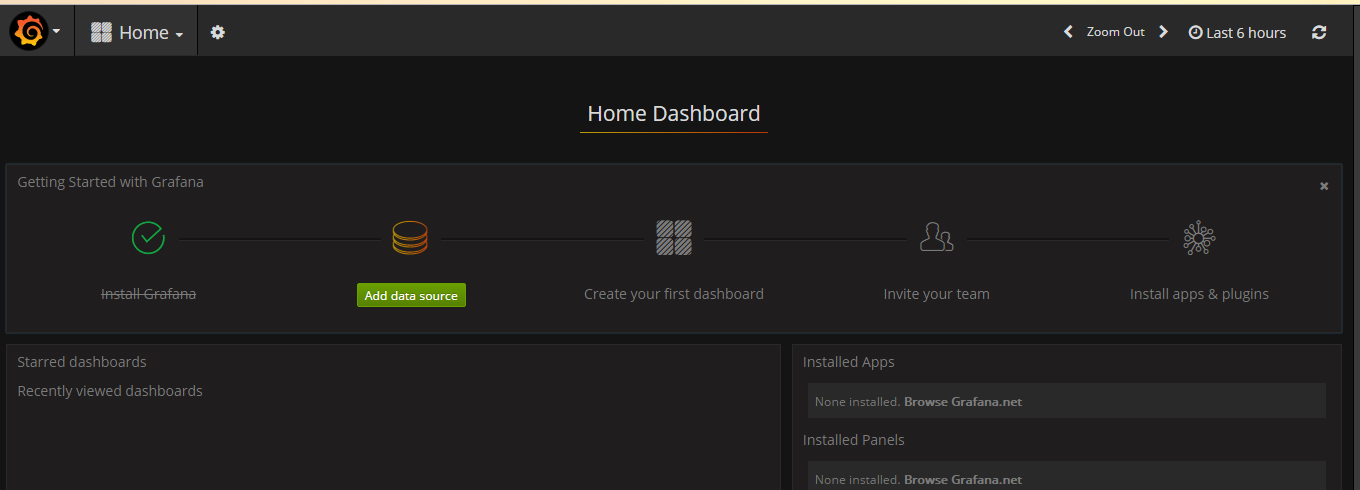
Task: Click the Installed Panels heading
Action: coord(854,440)
